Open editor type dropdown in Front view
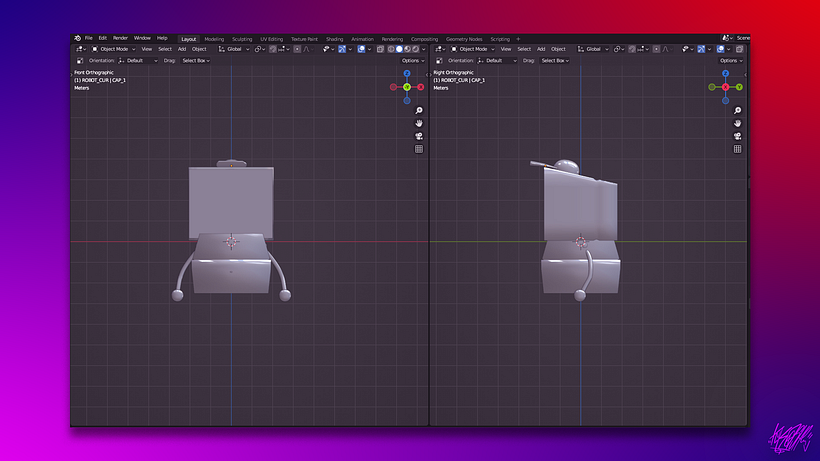This screenshot has height=461, width=820. click(81, 49)
